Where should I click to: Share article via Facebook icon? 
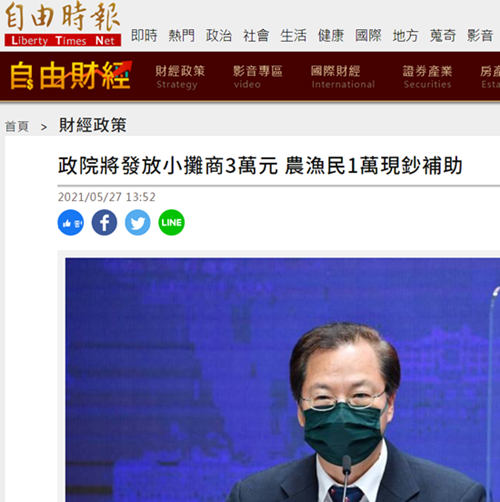[x=104, y=223]
